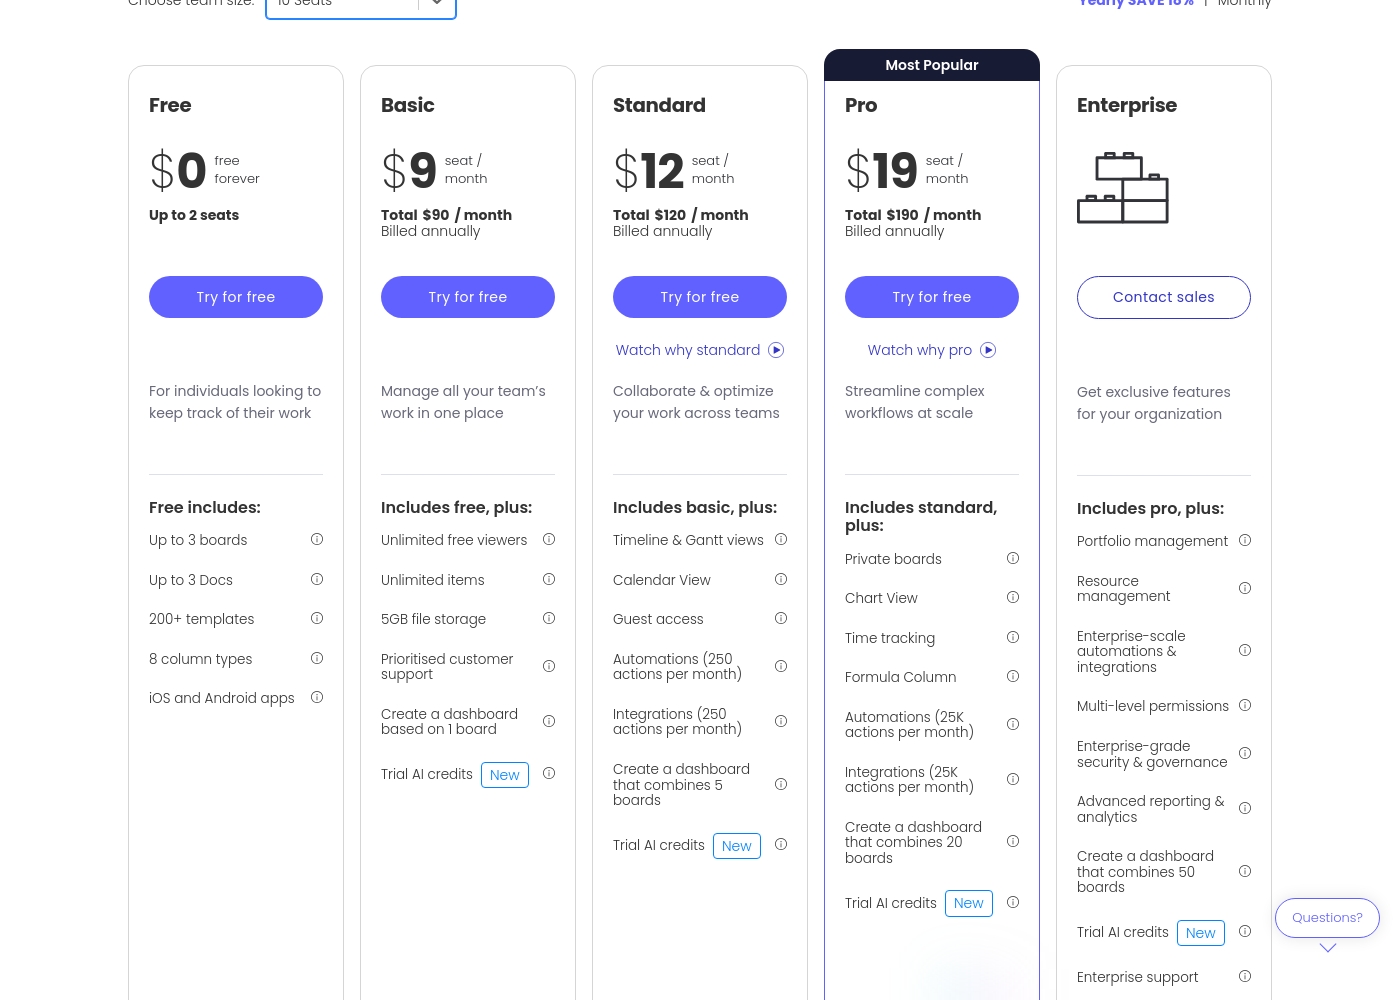Click the play icon beside Watch why standard
This screenshot has height=1000, width=1400.
[776, 350]
